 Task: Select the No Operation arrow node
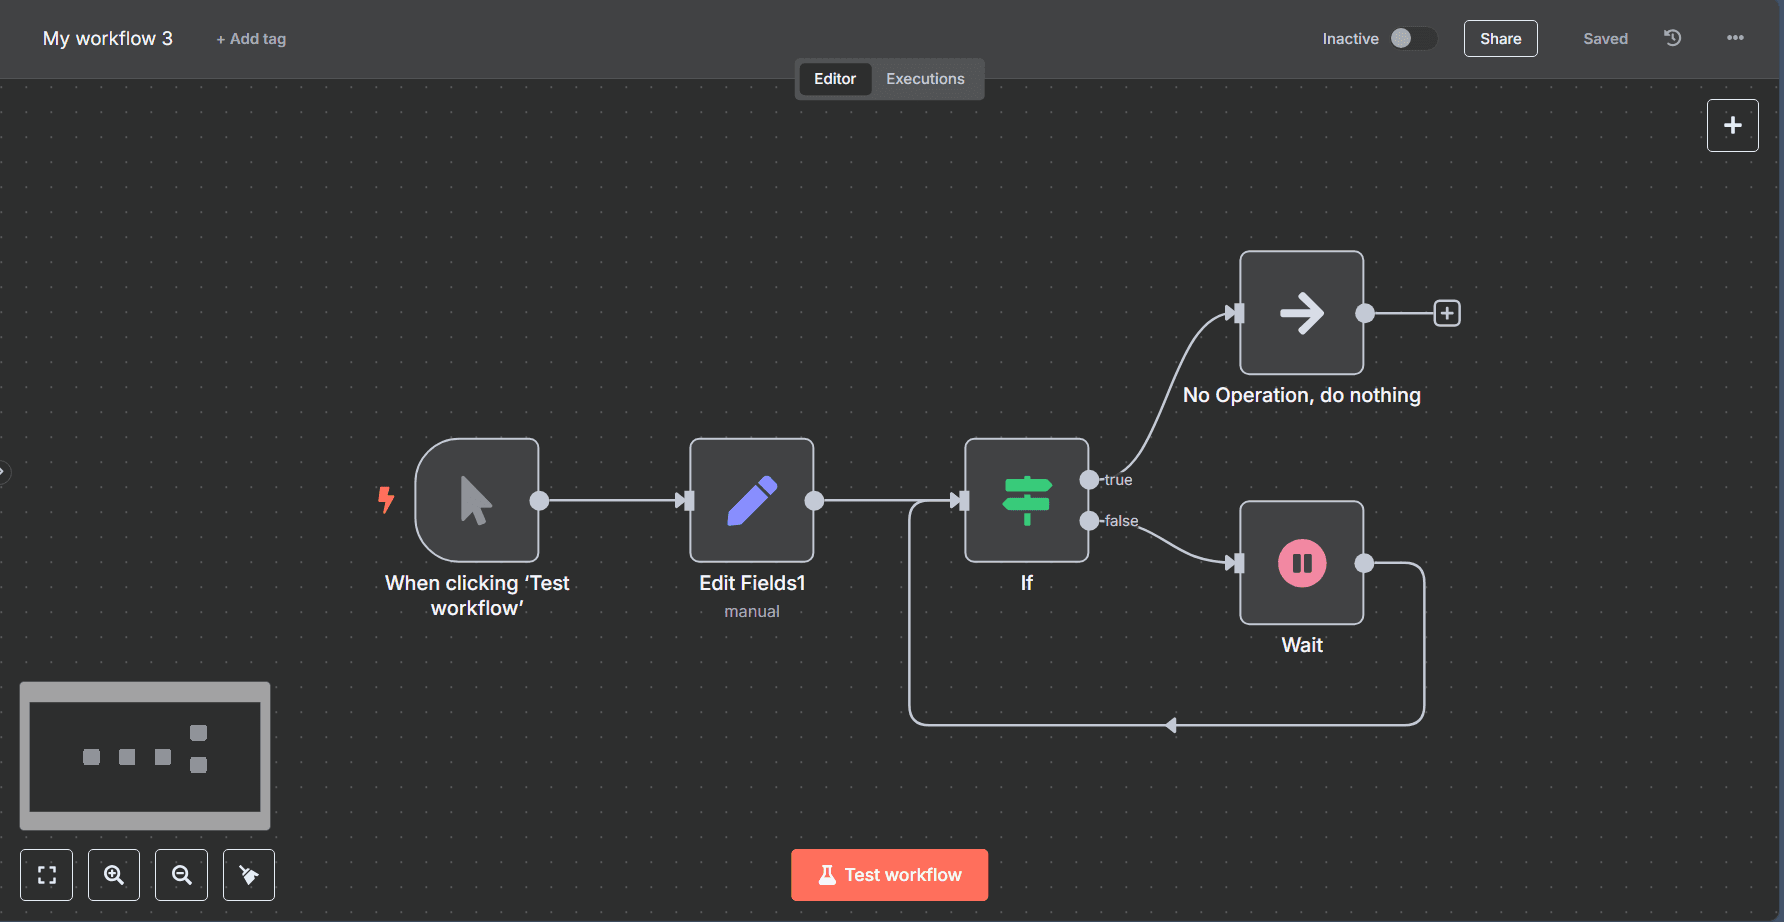click(x=1301, y=313)
